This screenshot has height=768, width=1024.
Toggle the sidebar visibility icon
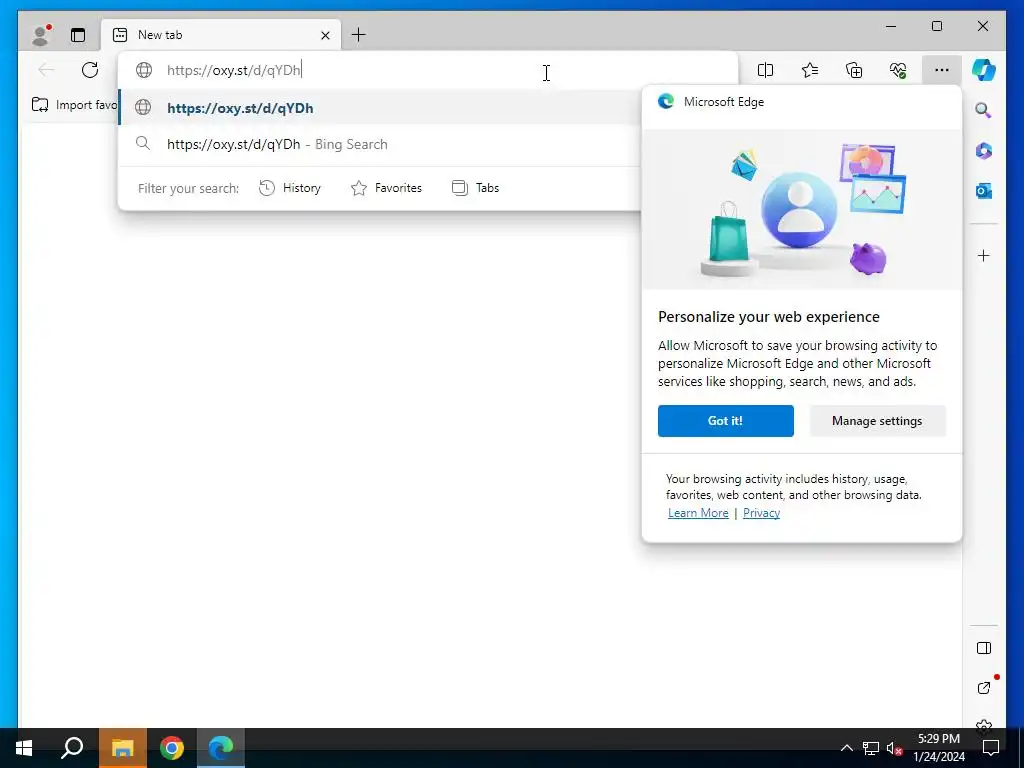pyautogui.click(x=984, y=648)
